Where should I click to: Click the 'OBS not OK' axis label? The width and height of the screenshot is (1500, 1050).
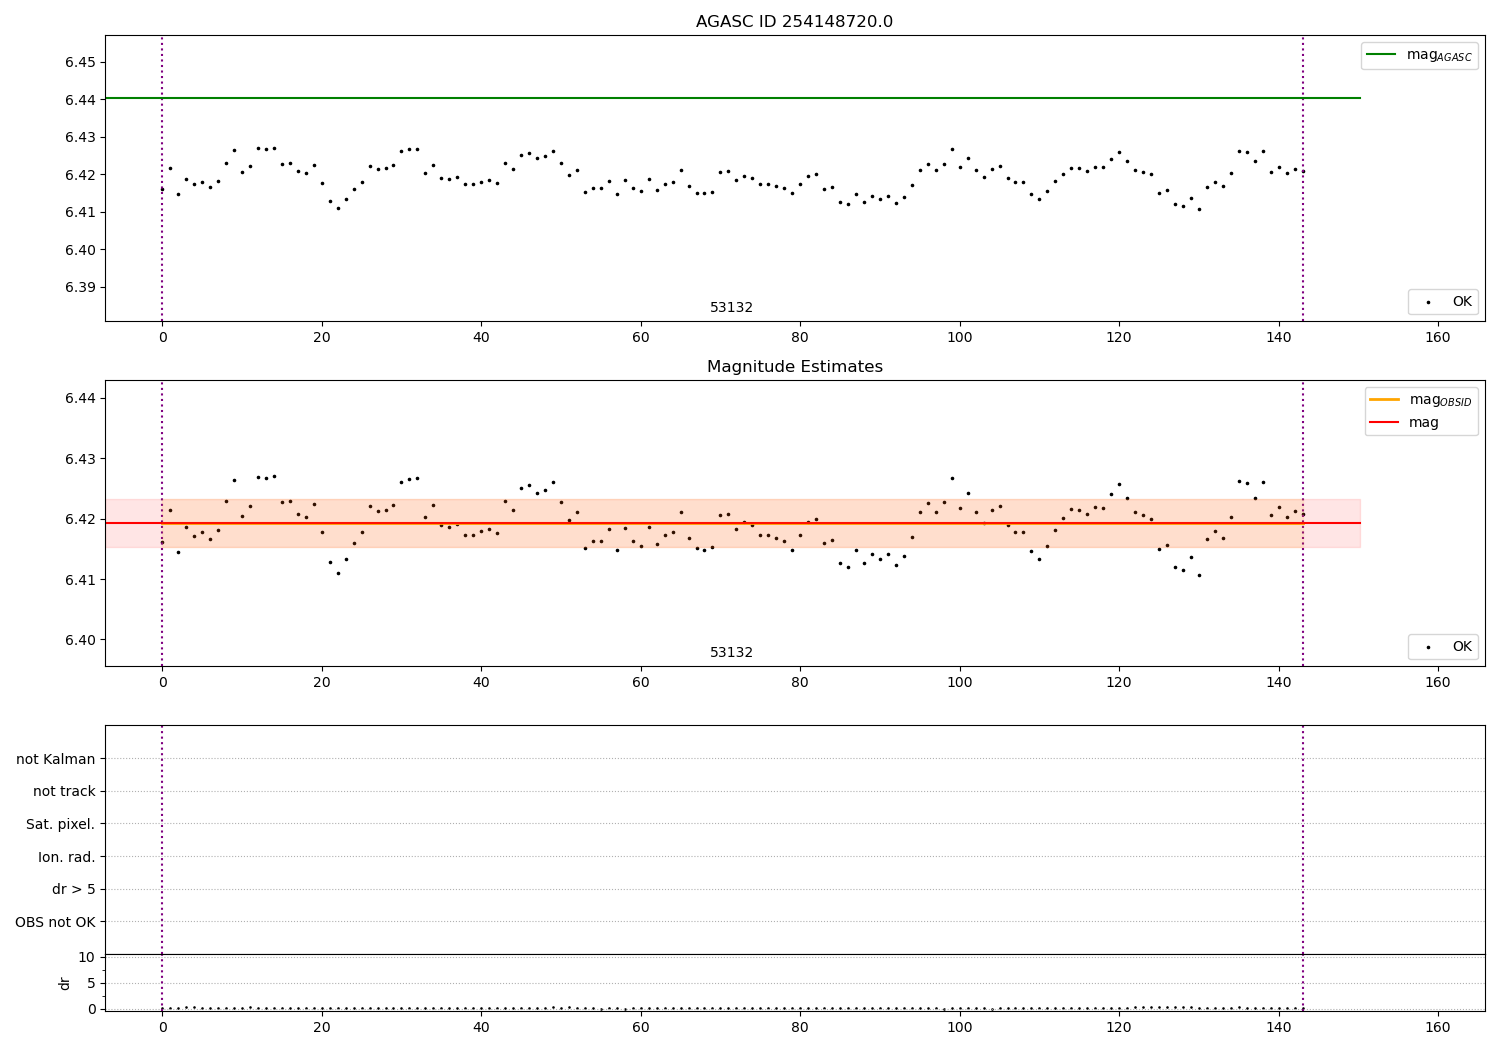(55, 922)
